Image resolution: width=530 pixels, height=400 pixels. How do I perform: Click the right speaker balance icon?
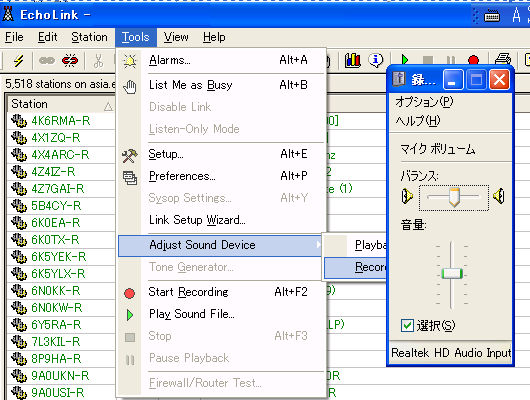click(499, 196)
